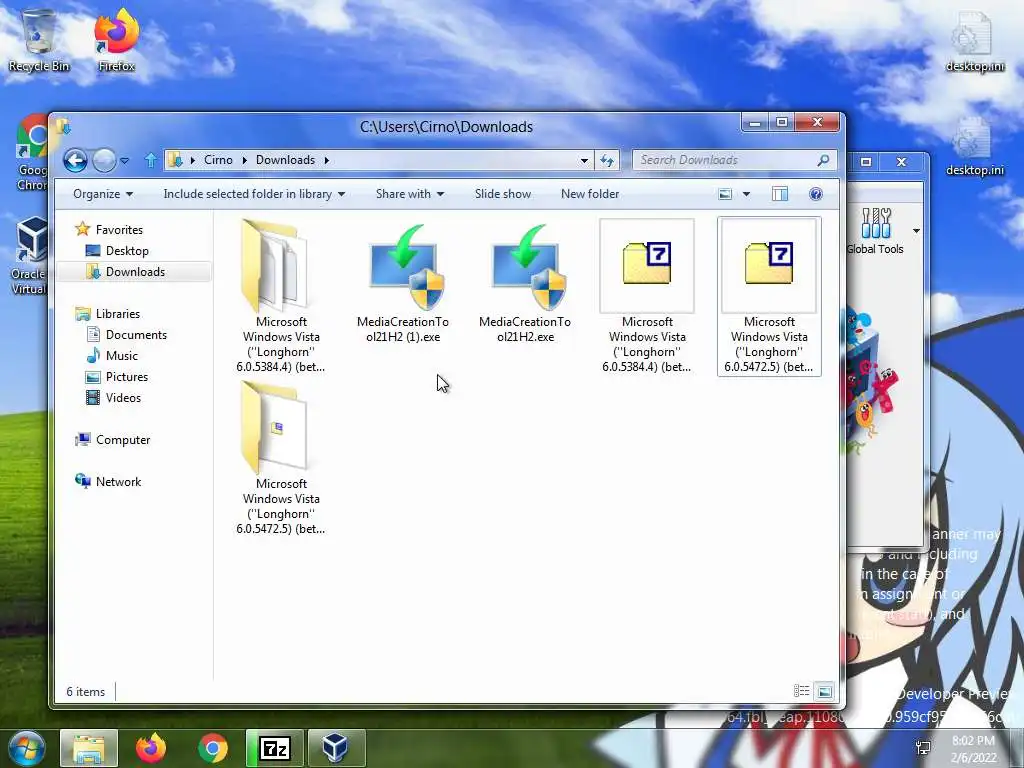Select the upper desktop.ini file on desktop
Screen dimensions: 1024x768
[974, 42]
